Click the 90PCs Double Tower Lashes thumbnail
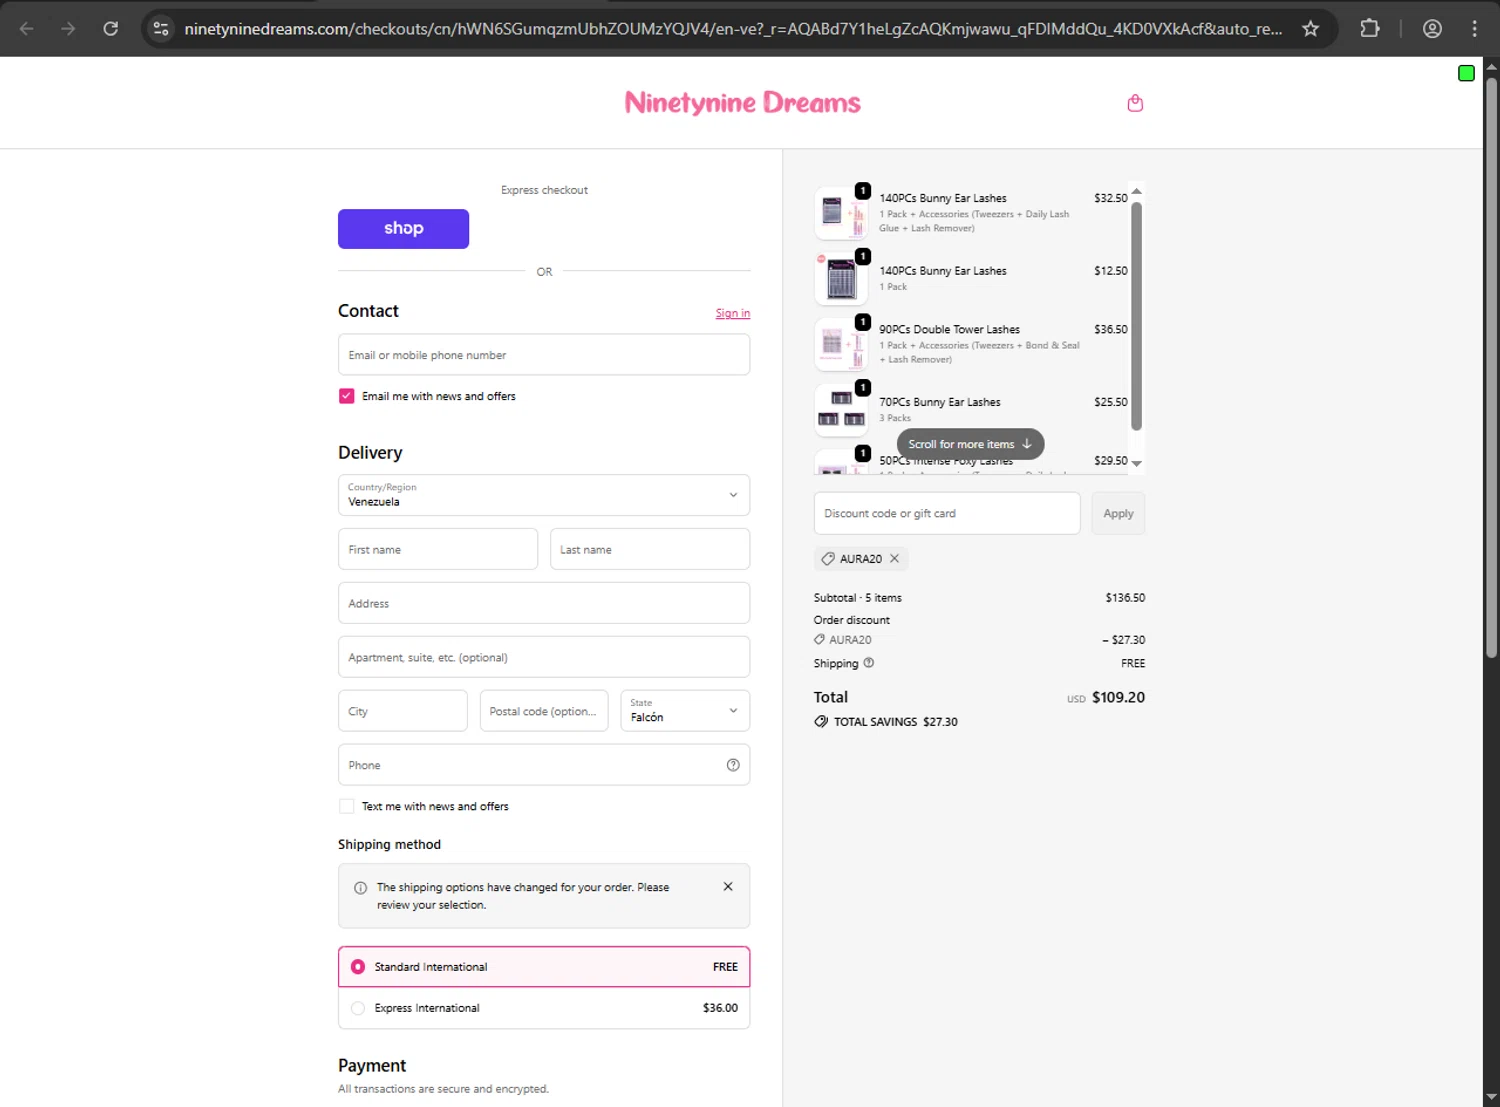The image size is (1500, 1107). tap(841, 344)
